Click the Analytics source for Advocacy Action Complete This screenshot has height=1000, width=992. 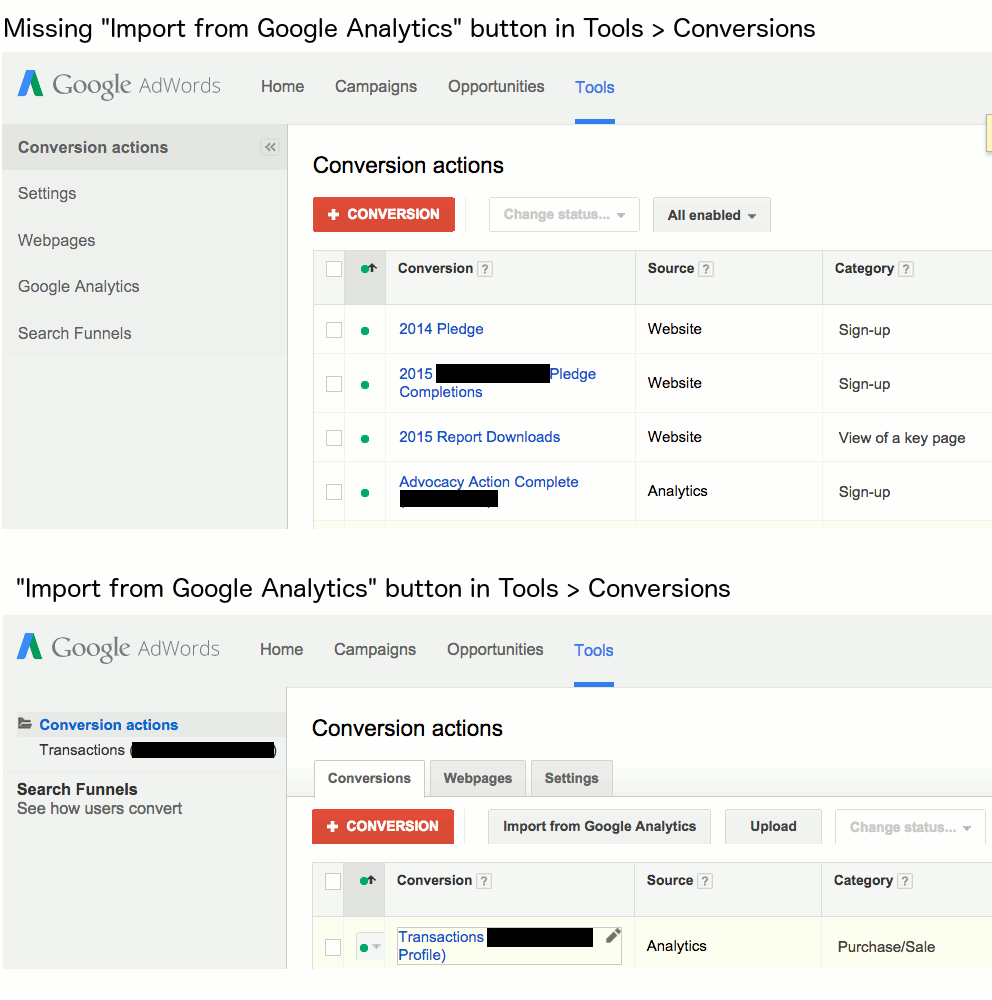(677, 491)
